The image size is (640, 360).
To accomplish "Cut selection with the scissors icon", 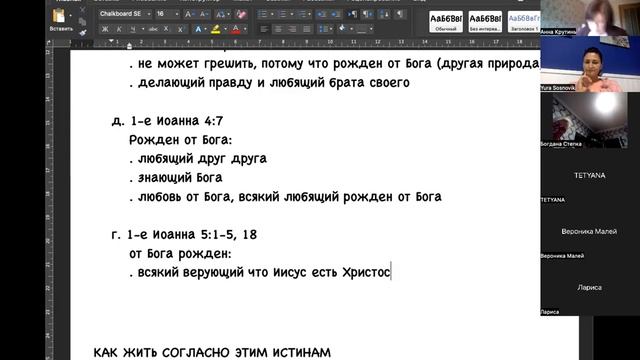I will (82, 10).
